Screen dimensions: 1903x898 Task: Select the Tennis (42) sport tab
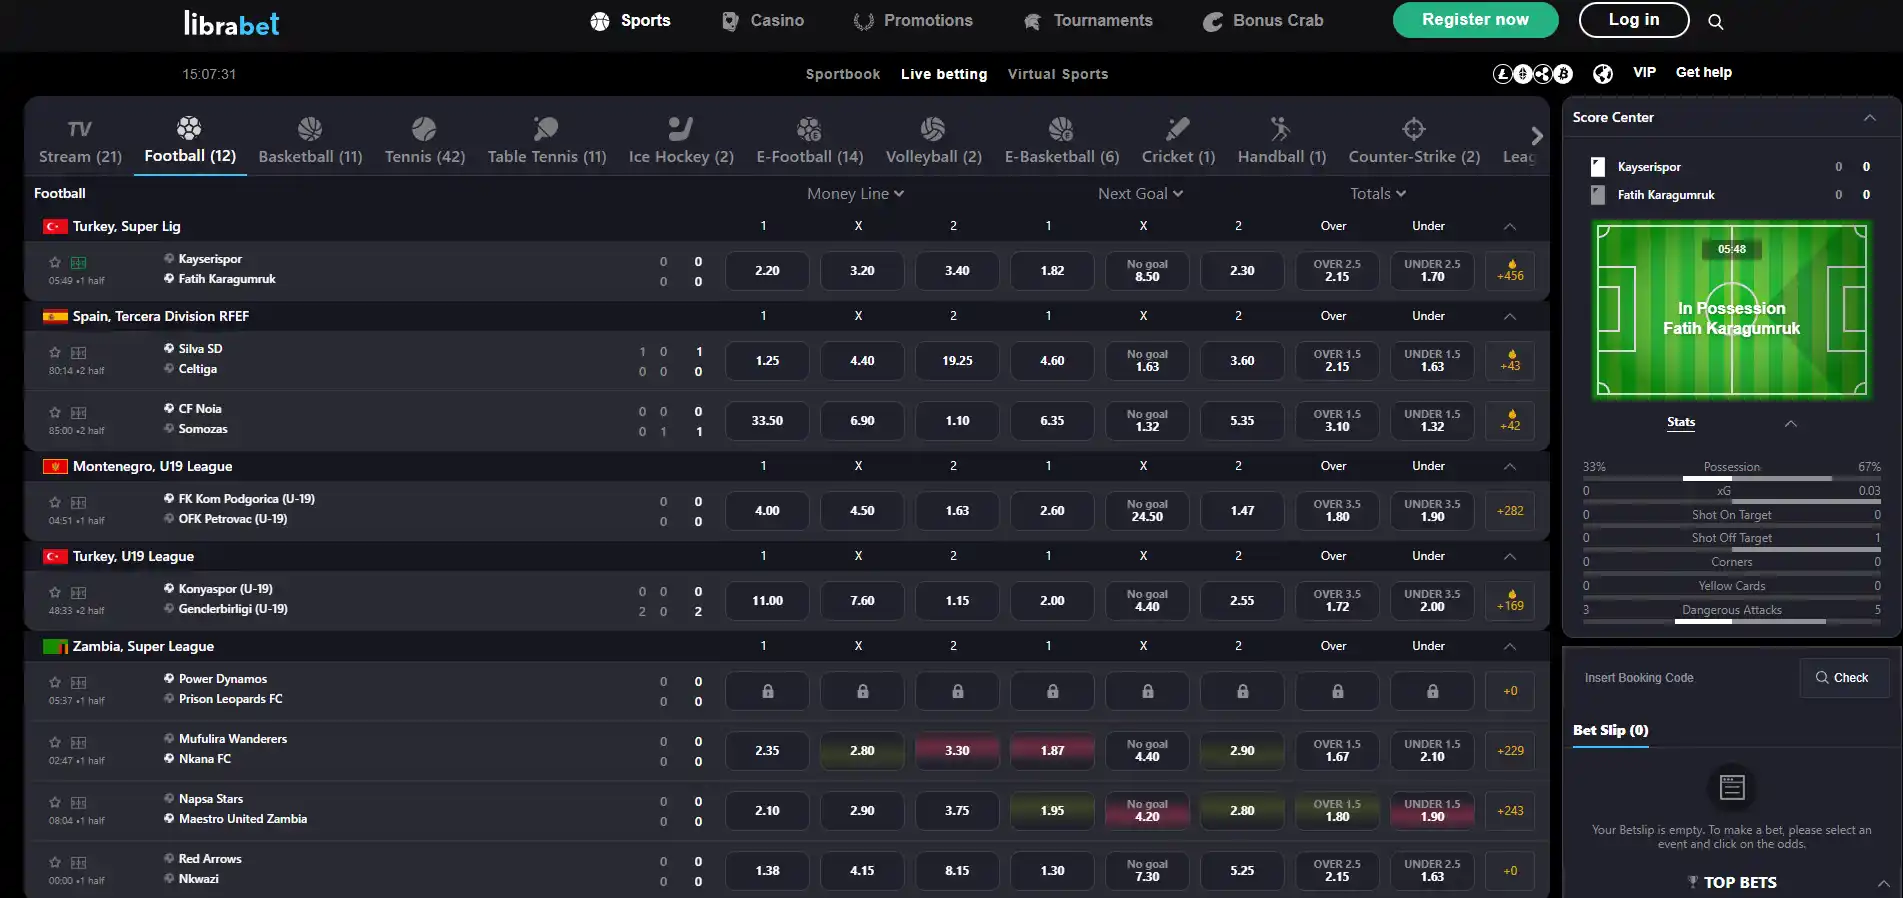click(x=425, y=141)
